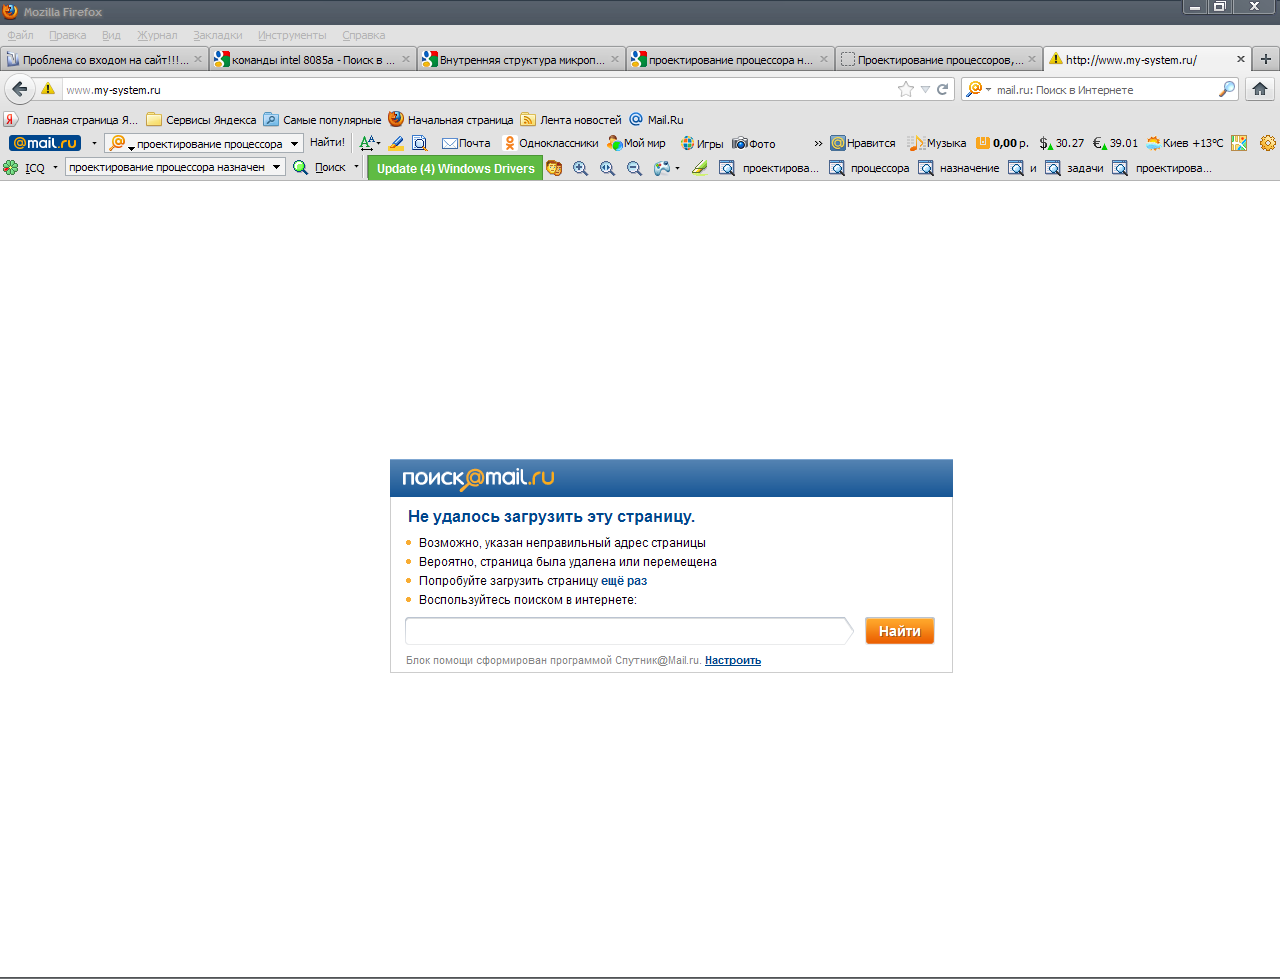The height and width of the screenshot is (979, 1280).
Task: Switch to the 'команды intel 8085a' tab
Action: 312,59
